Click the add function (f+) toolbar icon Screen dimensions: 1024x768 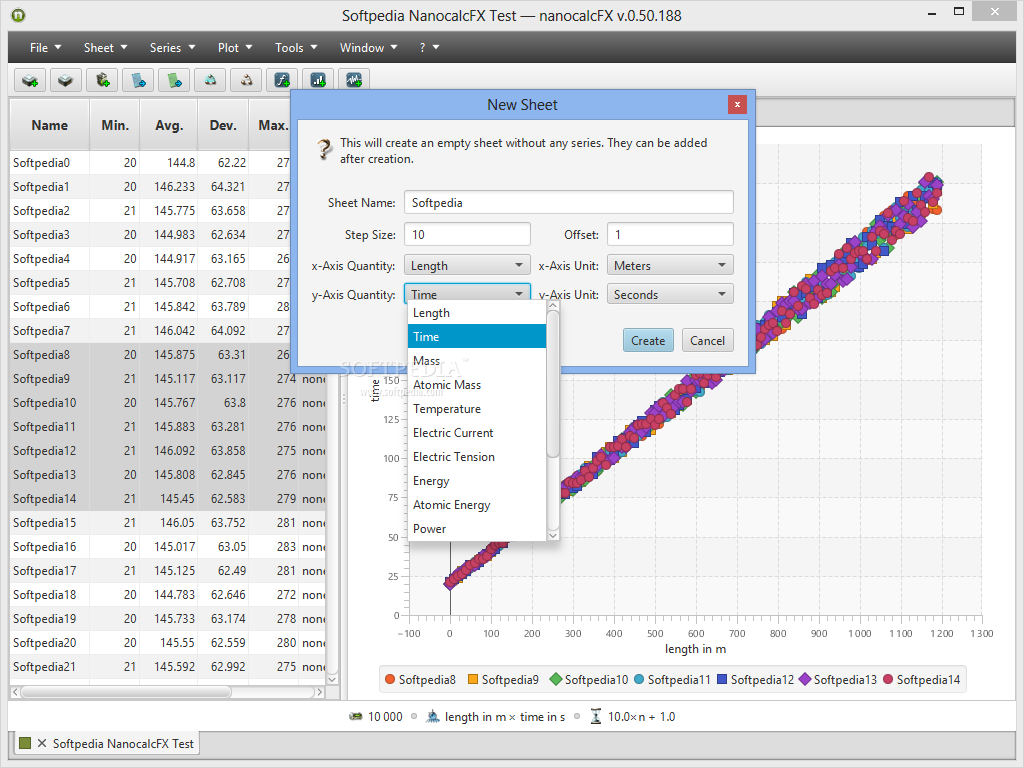282,80
